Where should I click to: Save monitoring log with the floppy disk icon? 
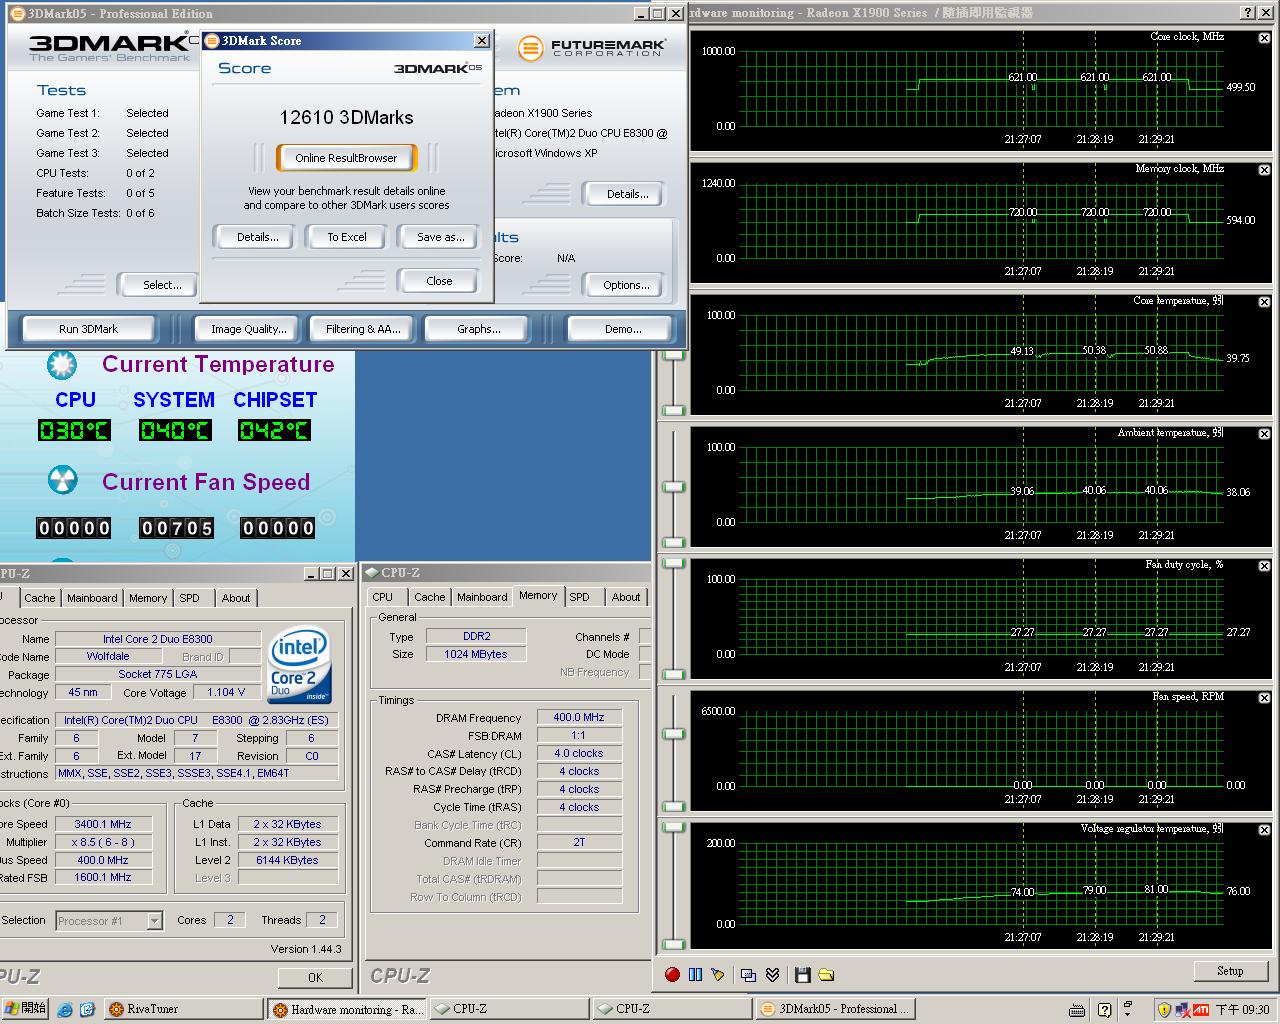802,974
